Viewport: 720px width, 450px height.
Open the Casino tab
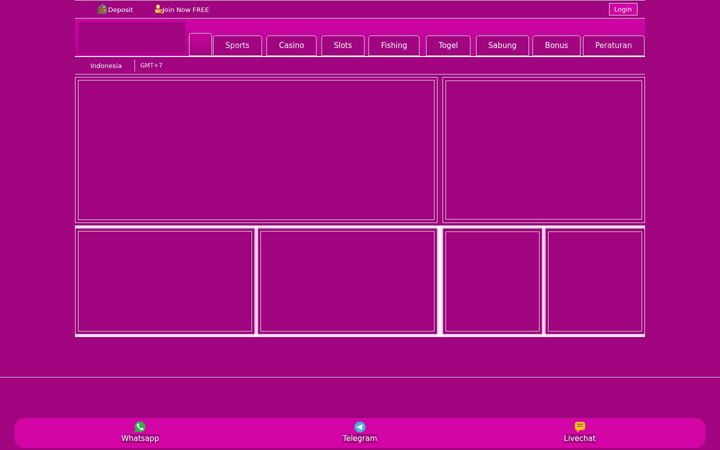292,45
